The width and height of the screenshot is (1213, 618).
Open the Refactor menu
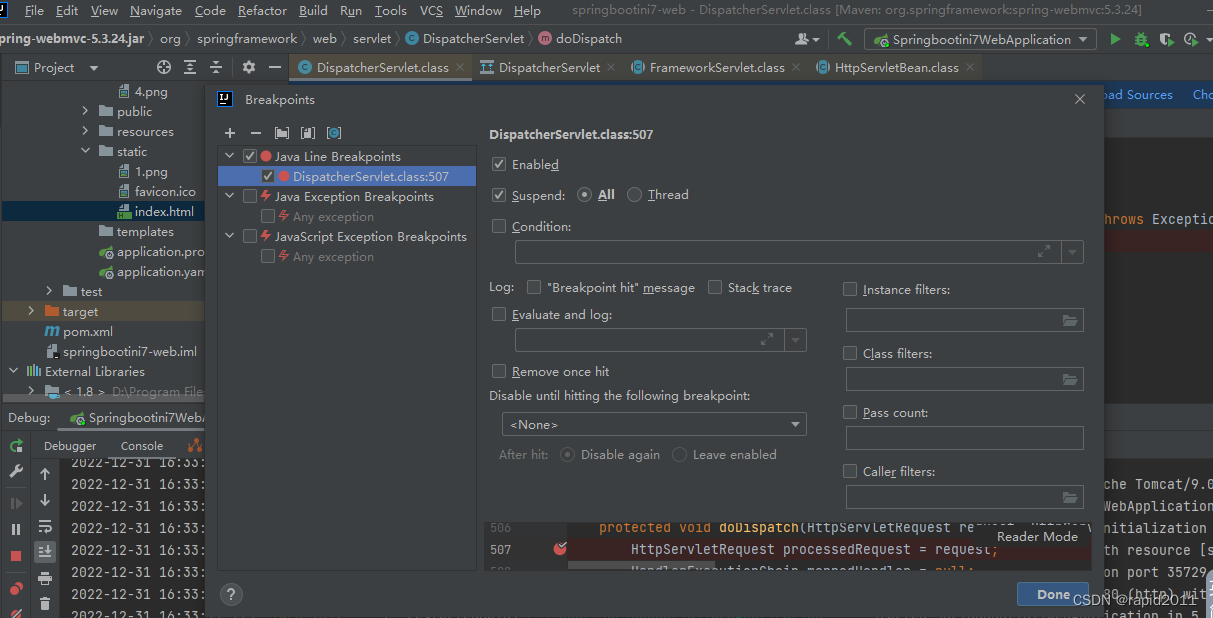[262, 11]
